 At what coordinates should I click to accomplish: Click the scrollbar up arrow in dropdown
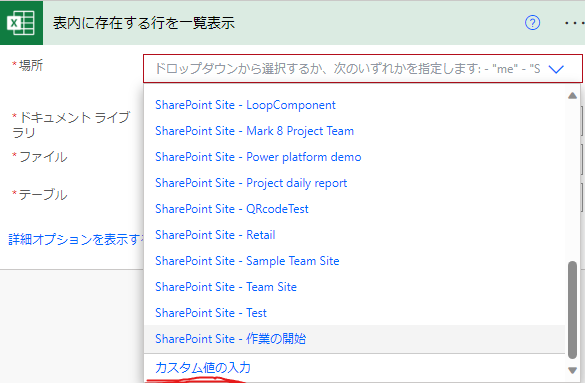tap(572, 96)
